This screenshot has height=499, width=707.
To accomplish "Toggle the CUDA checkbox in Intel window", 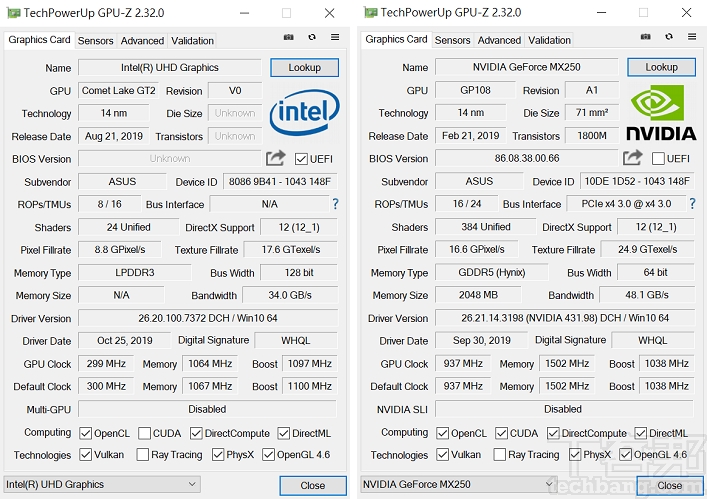I will click(x=144, y=433).
